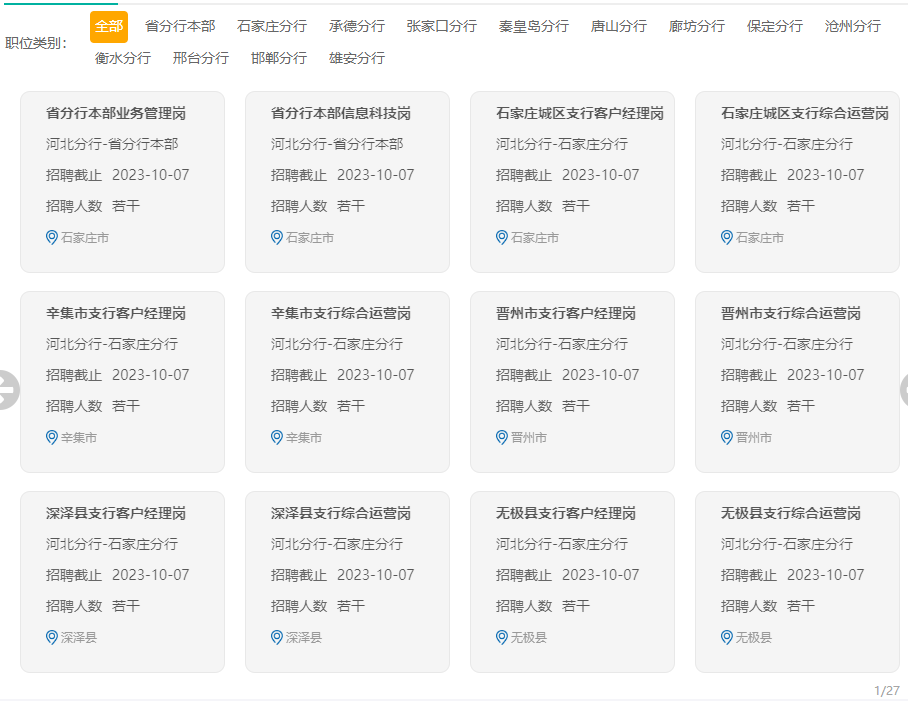Click 河北分行-省分行本部 in 信息科技岗 card

(x=337, y=144)
